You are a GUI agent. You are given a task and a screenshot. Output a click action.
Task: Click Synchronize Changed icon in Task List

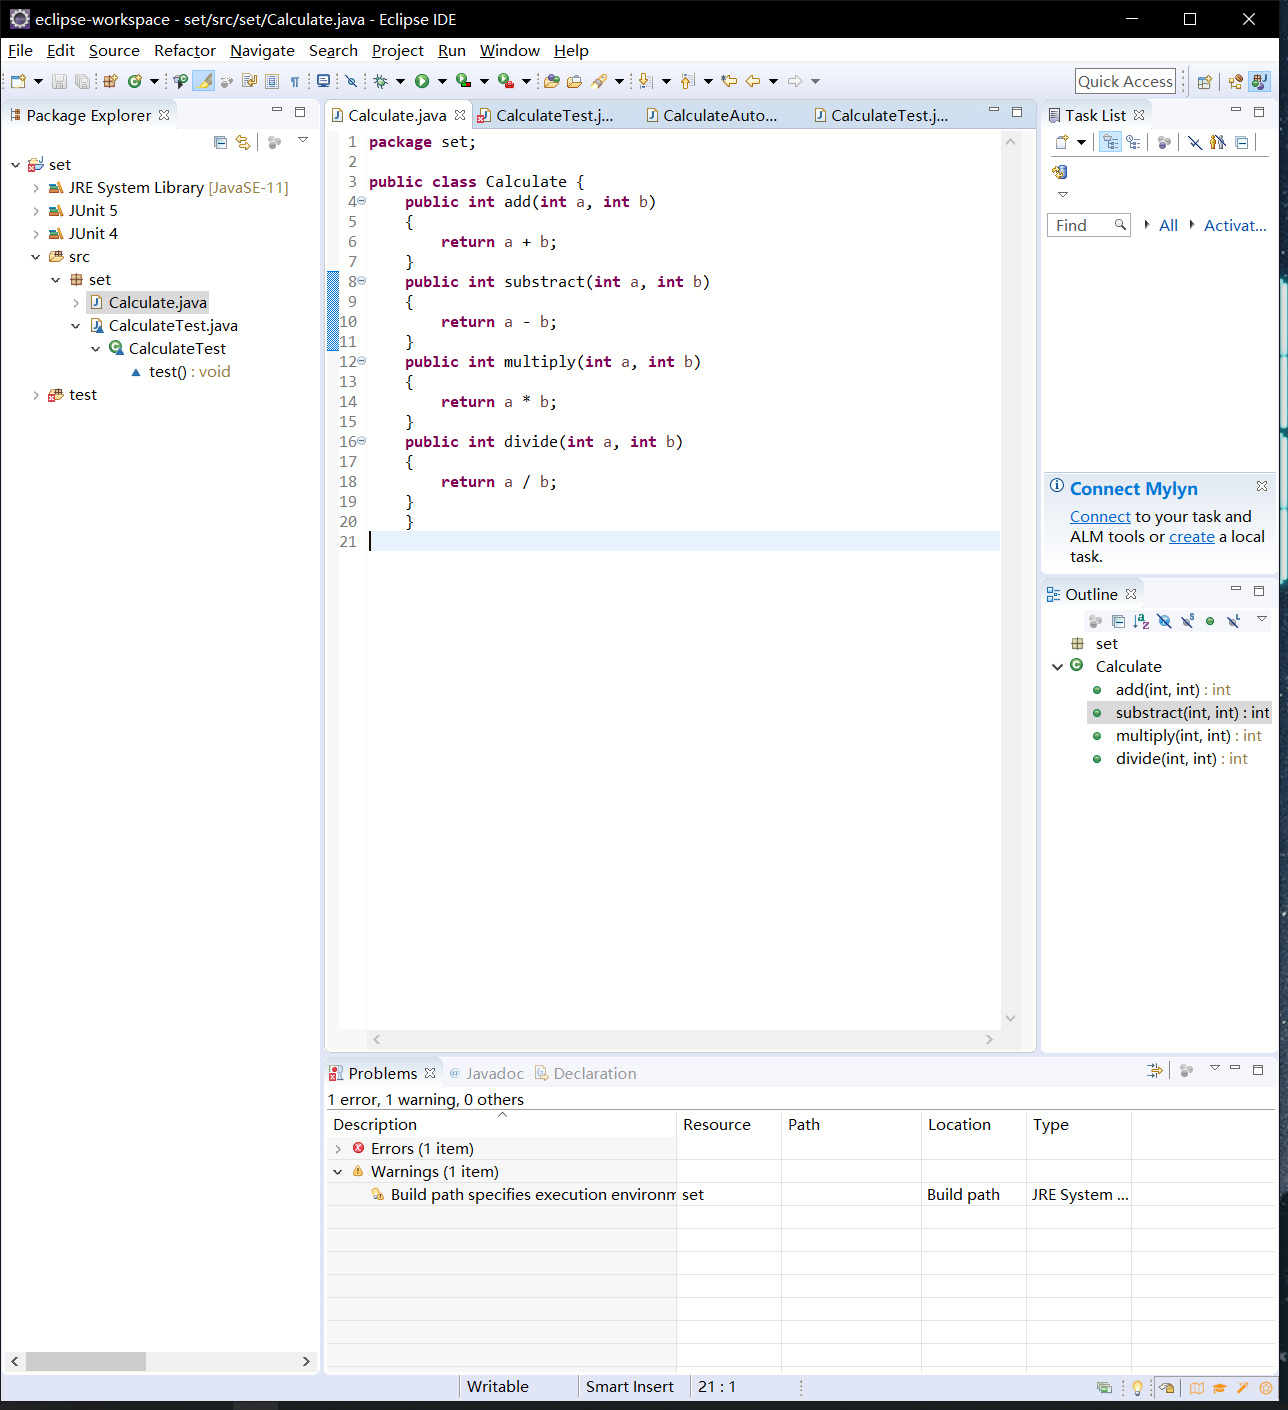click(x=1059, y=172)
